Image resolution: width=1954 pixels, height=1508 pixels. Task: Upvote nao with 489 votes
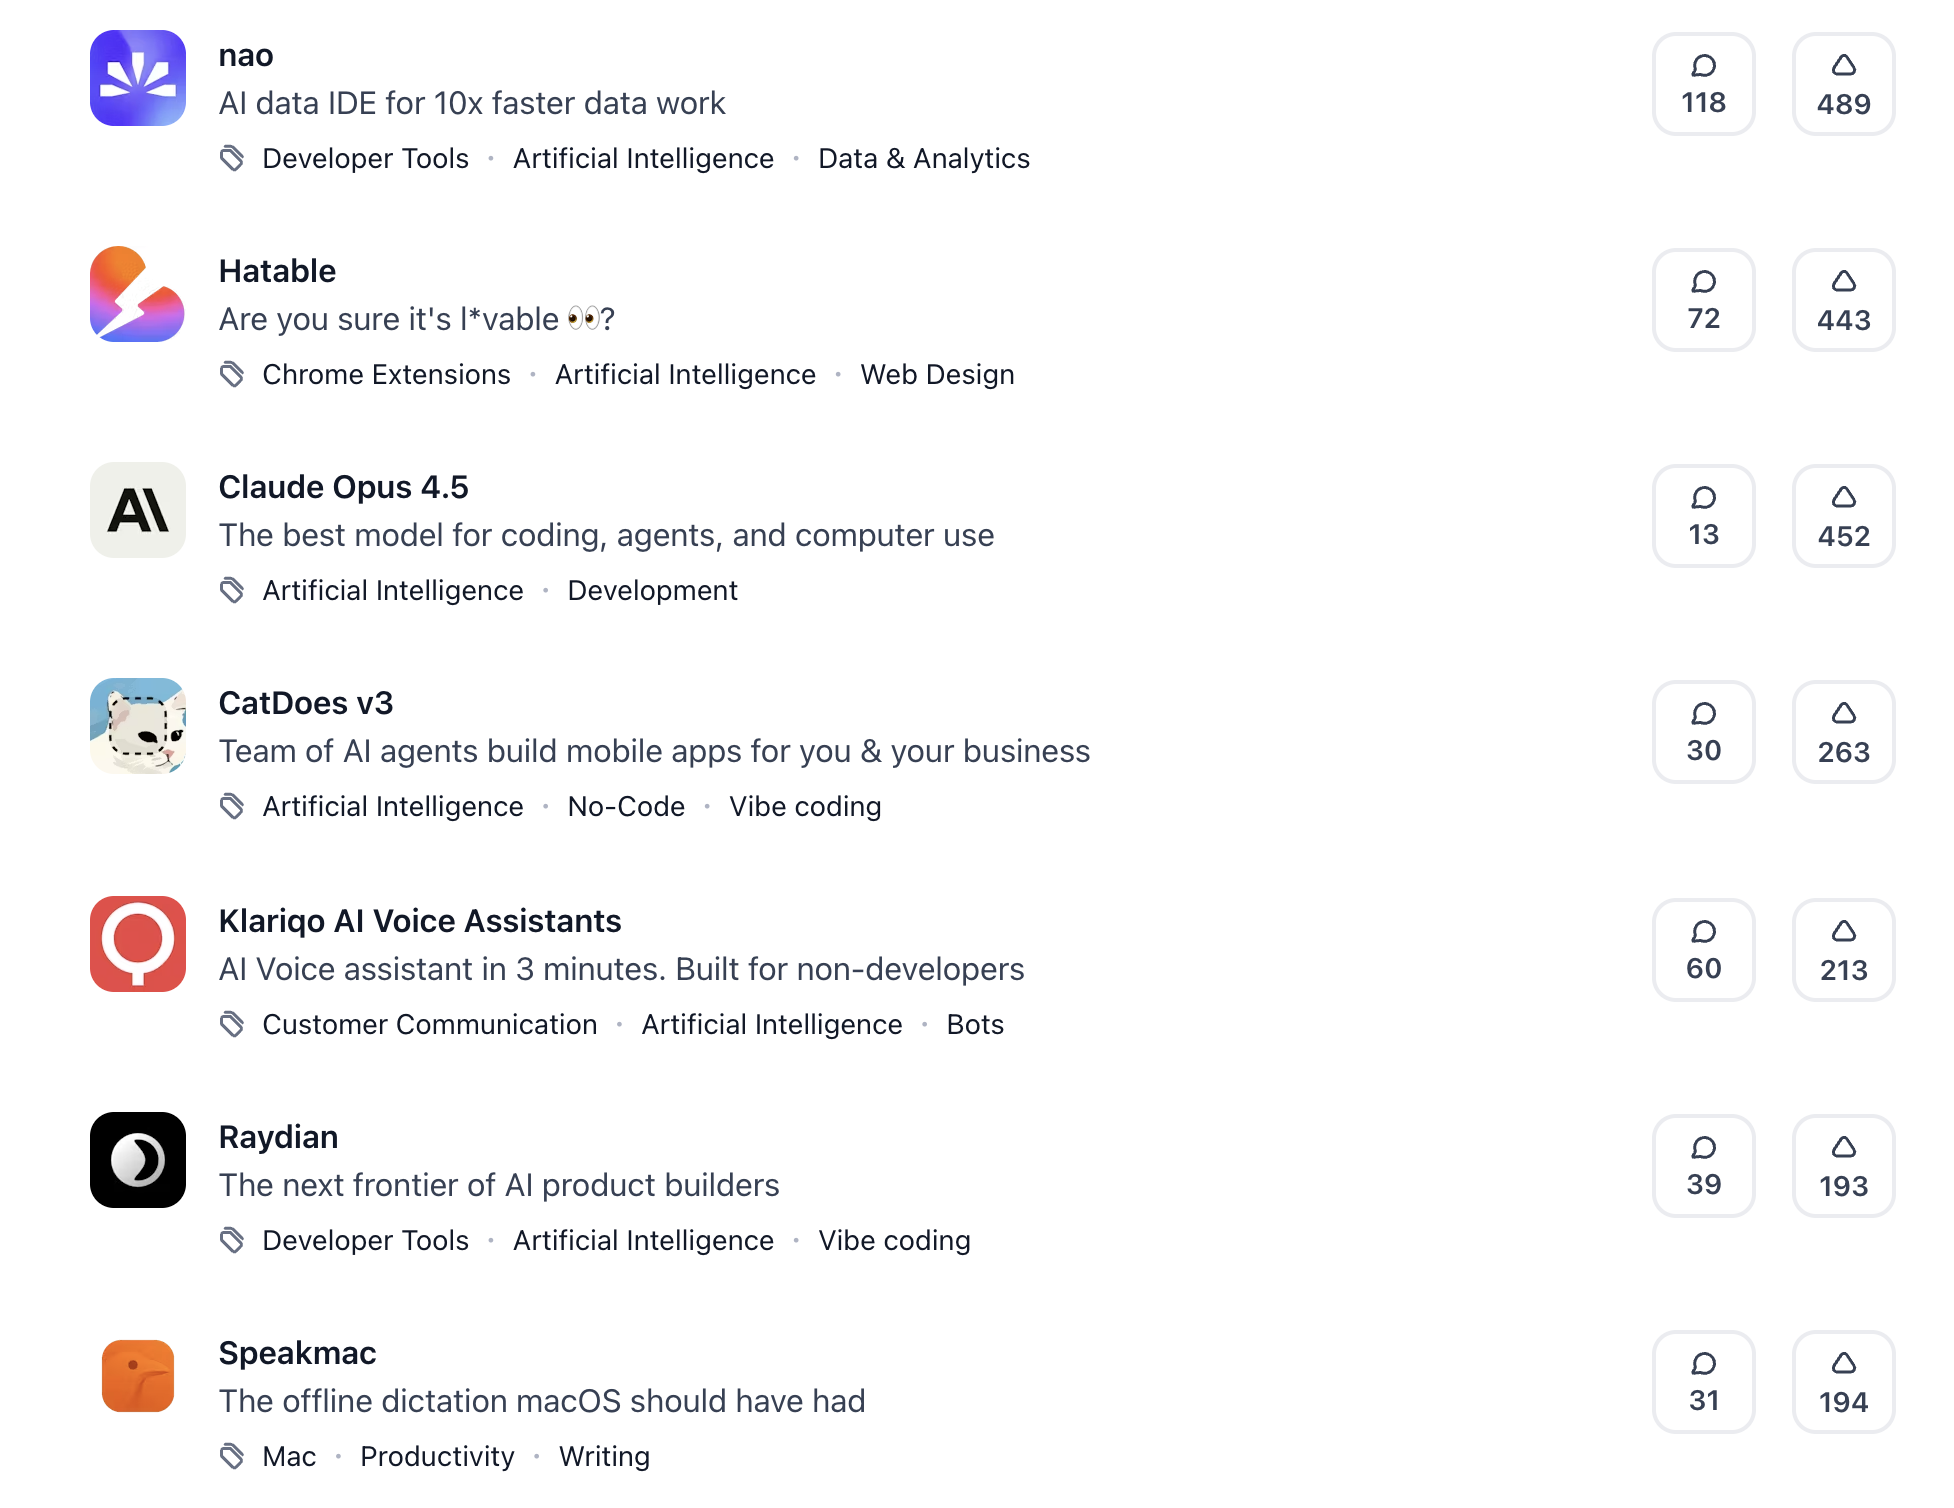[1843, 84]
